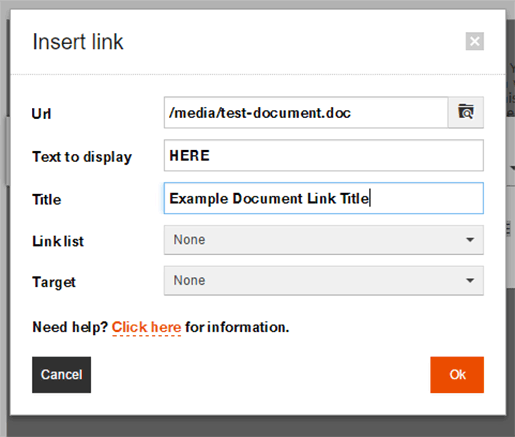
Task: Expand the Target dropdown
Action: pyautogui.click(x=324, y=280)
